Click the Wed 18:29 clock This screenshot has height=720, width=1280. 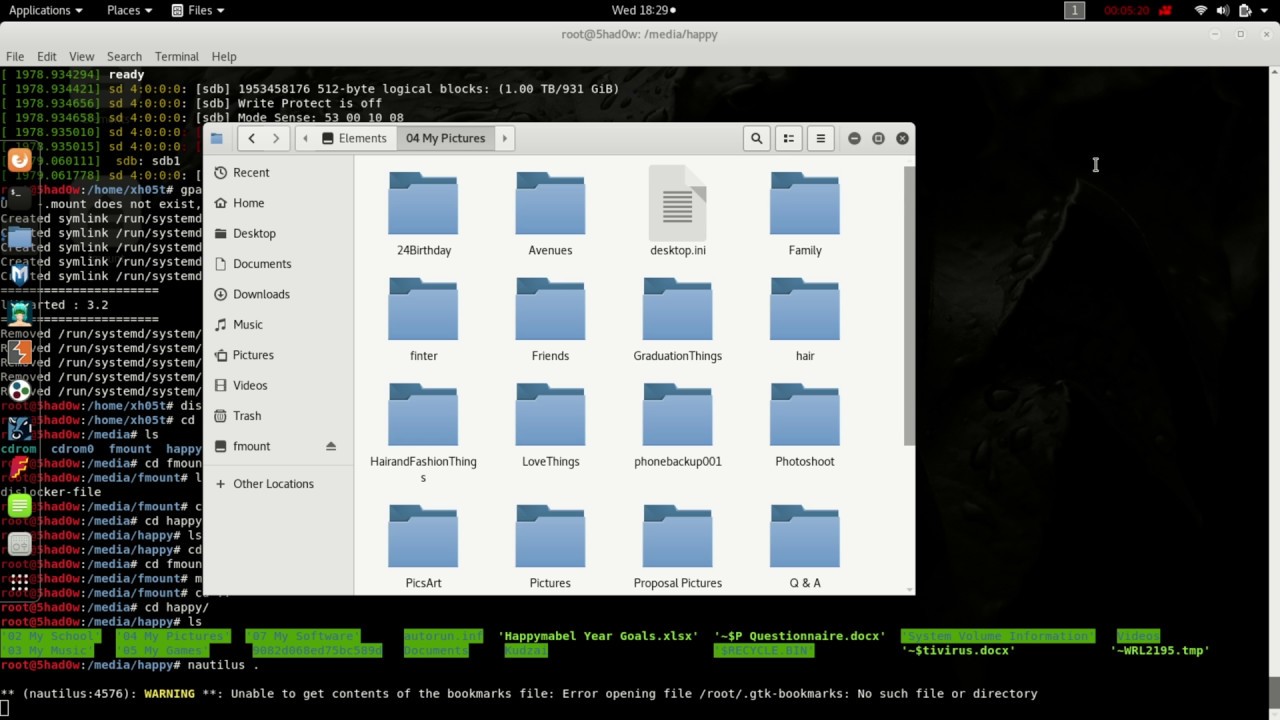643,10
